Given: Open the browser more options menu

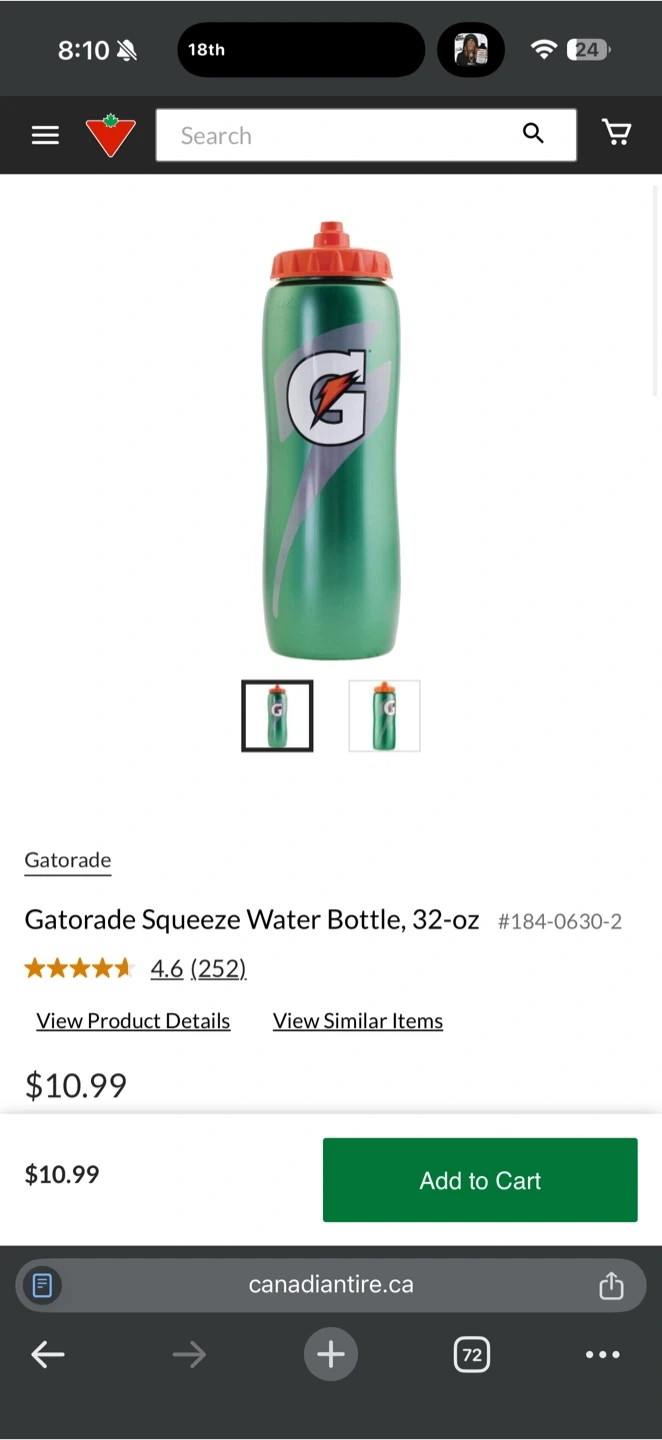Looking at the screenshot, I should (602, 1355).
